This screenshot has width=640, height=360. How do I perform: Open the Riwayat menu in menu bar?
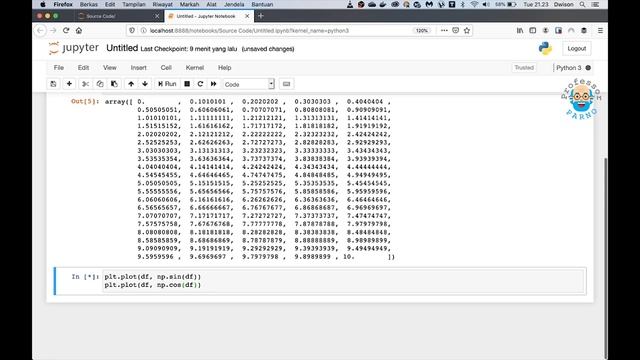[162, 4]
